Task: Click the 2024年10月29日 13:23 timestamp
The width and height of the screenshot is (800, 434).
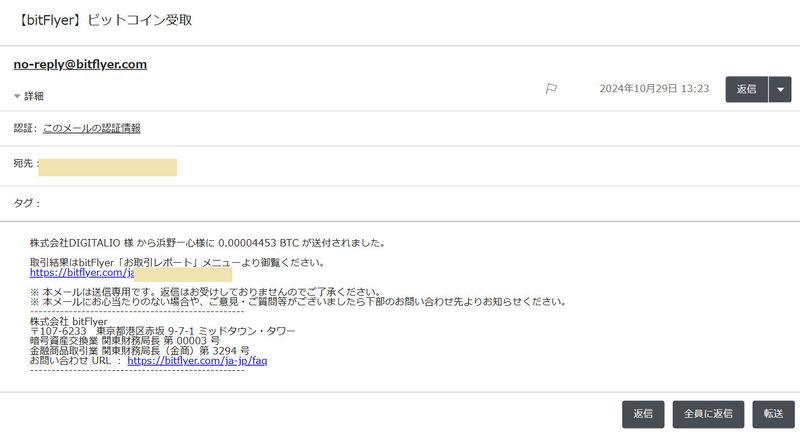Action: pyautogui.click(x=654, y=89)
